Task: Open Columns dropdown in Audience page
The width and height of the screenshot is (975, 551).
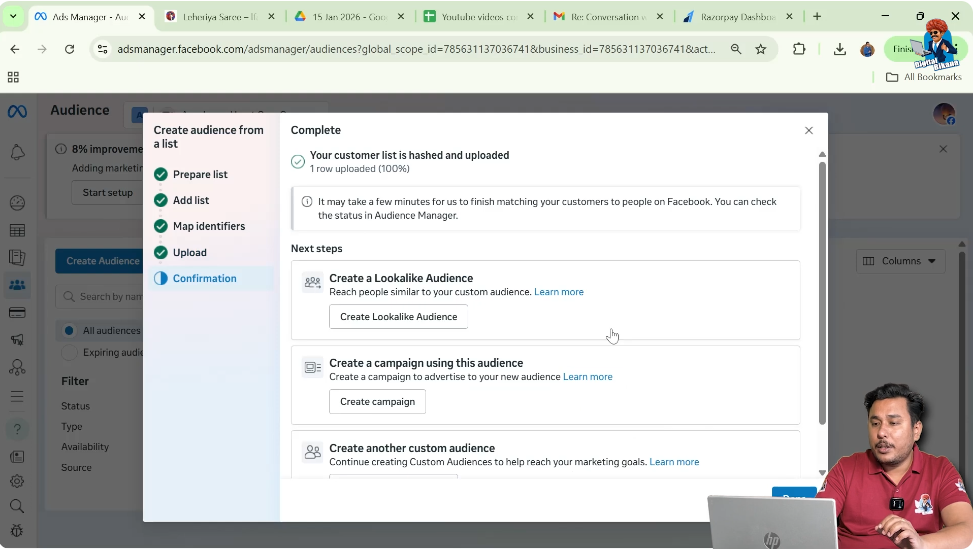Action: coord(900,261)
